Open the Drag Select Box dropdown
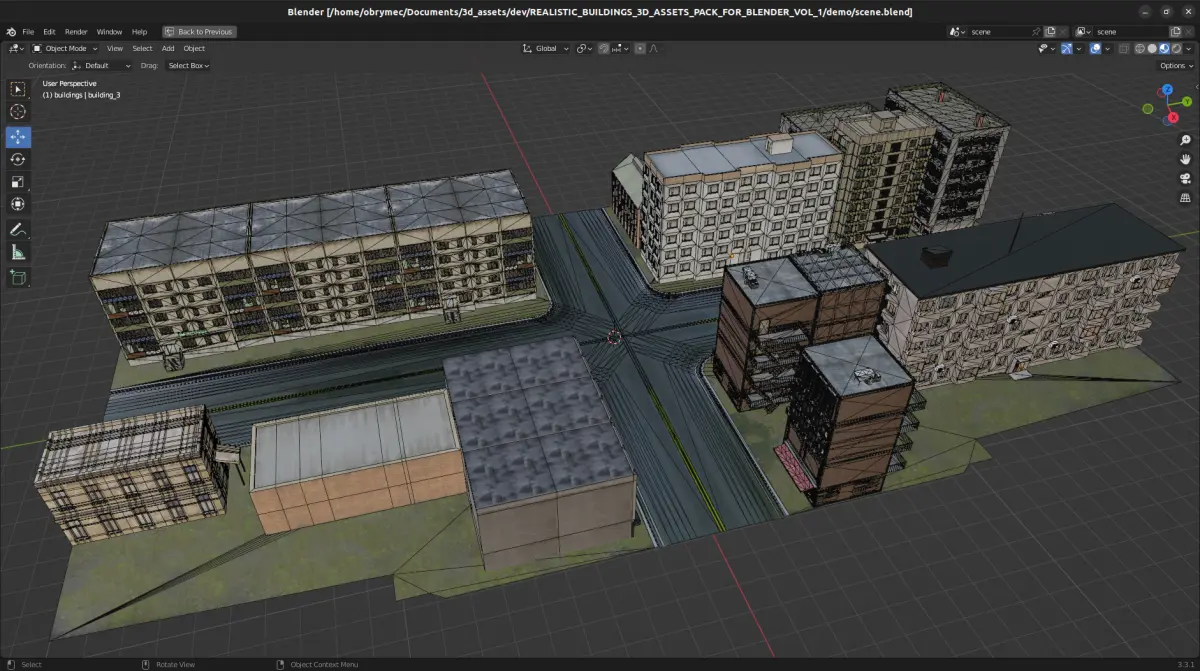1200x671 pixels. click(188, 65)
